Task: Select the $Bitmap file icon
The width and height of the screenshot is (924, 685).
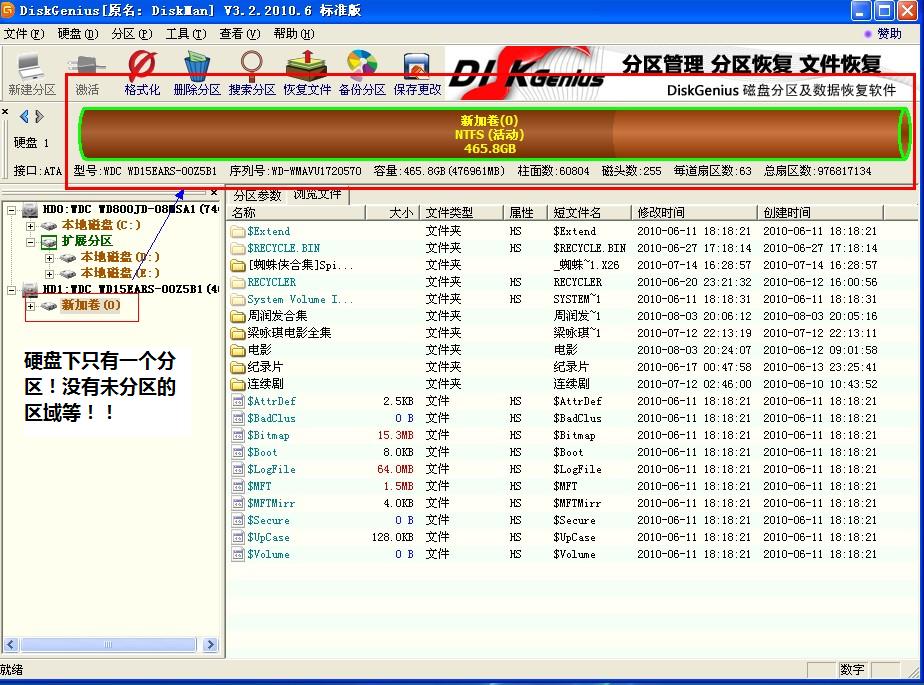Action: pos(238,435)
